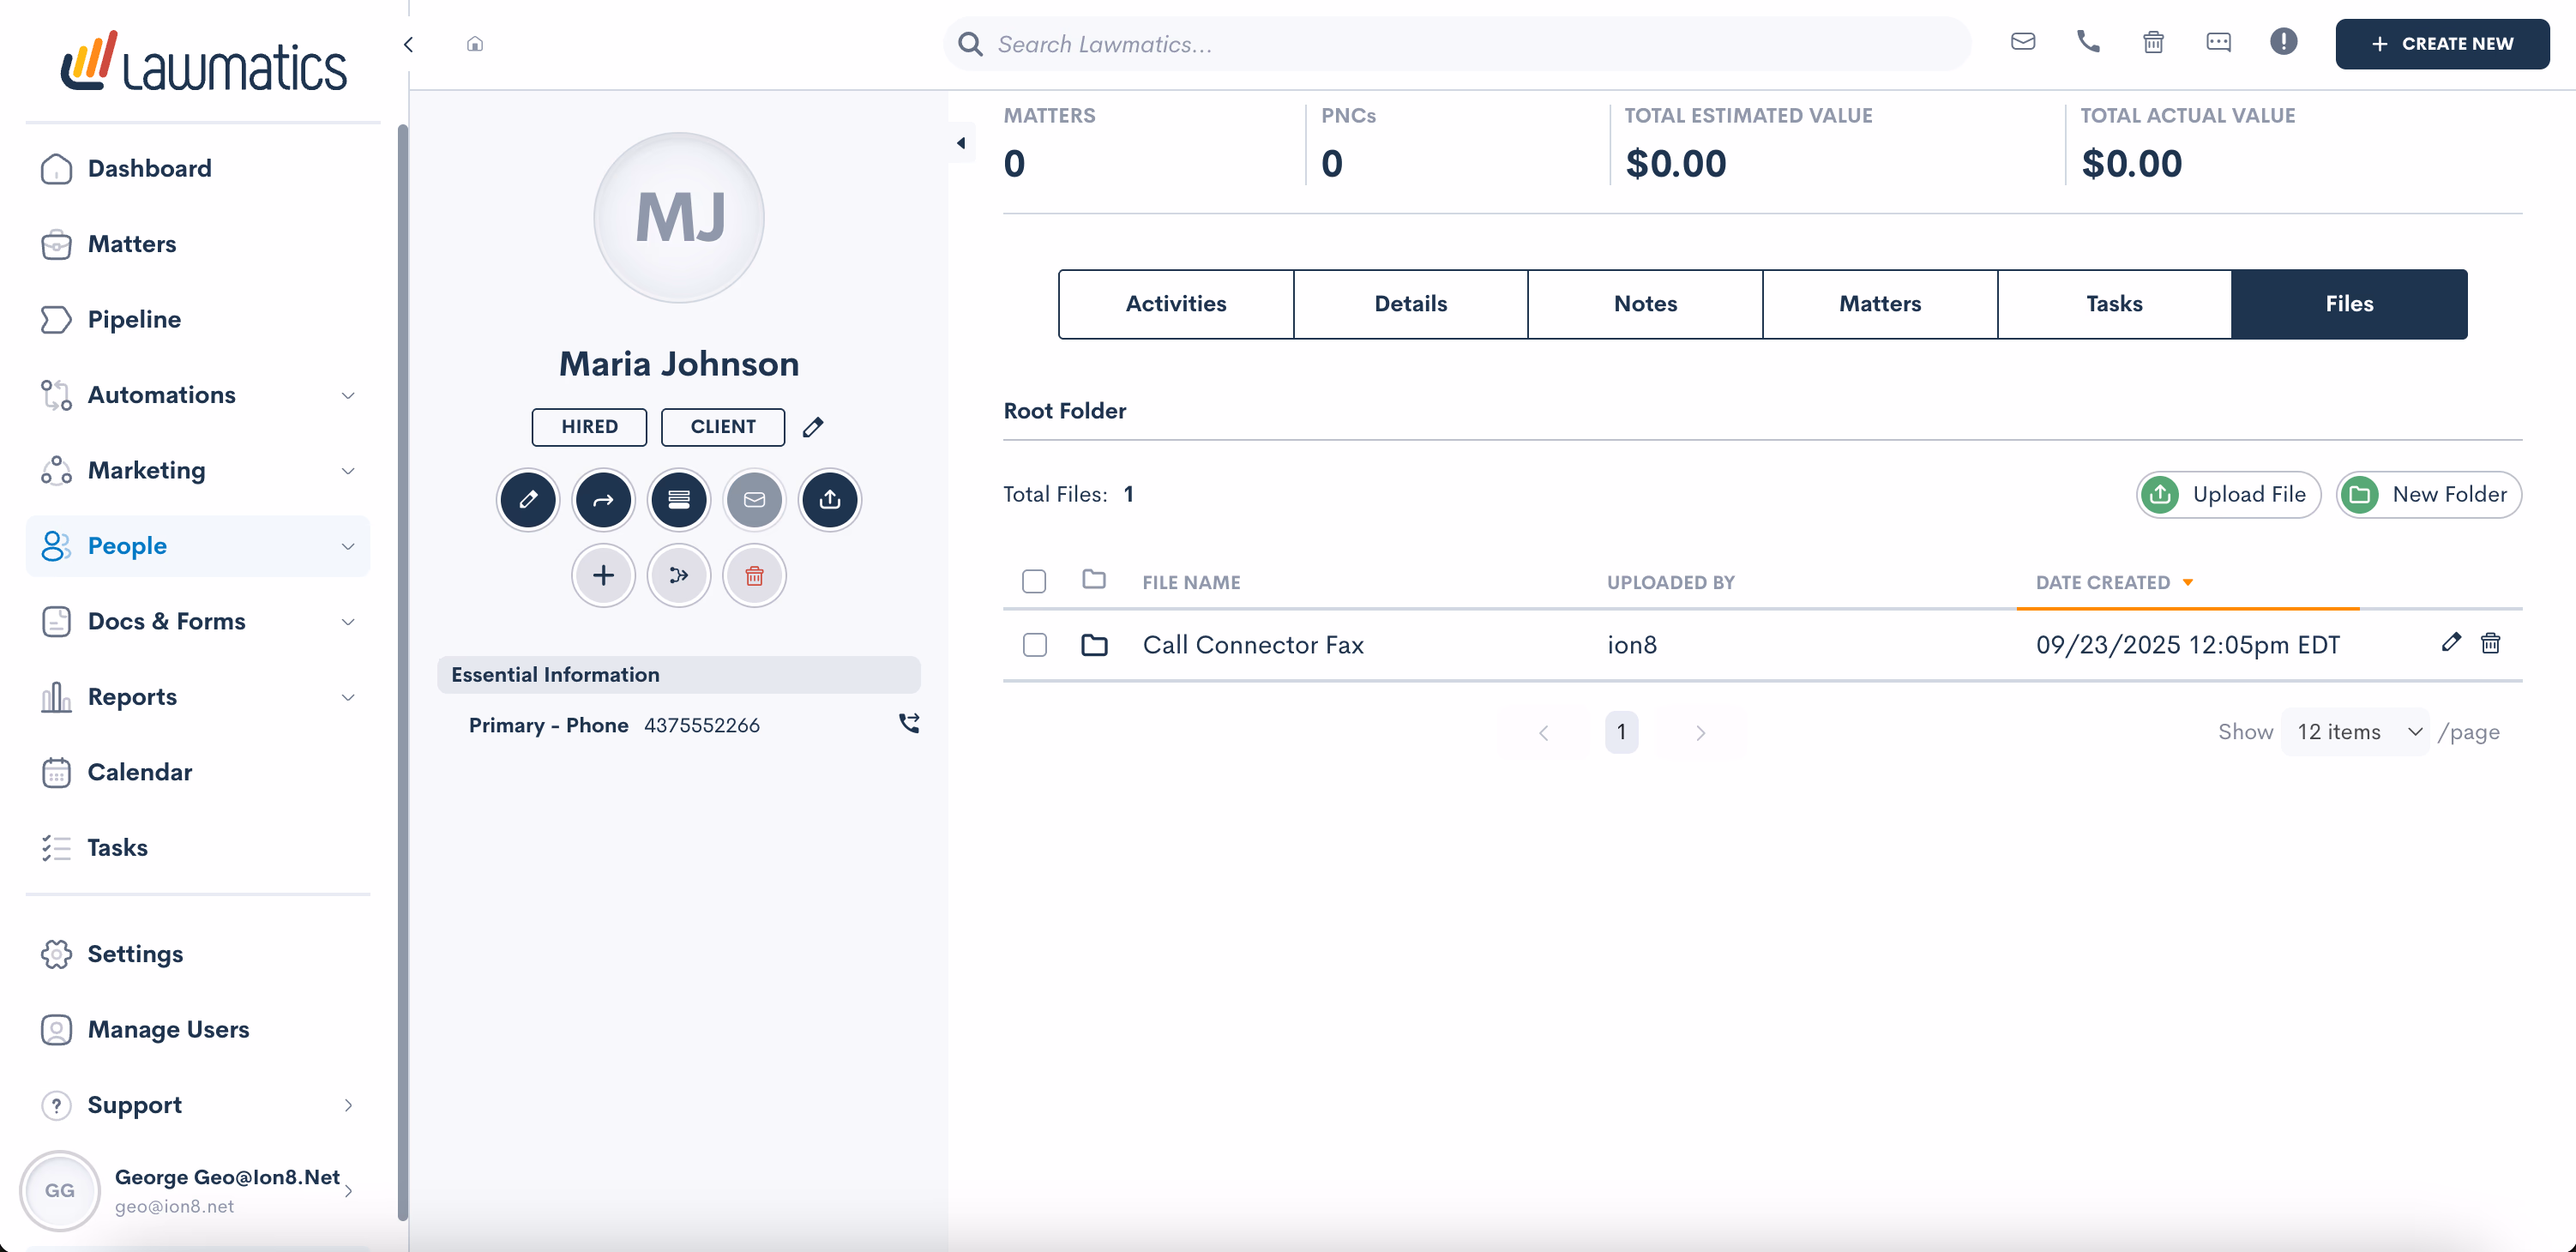2576x1252 pixels.
Task: Click the merge contact arrows icon
Action: [678, 575]
